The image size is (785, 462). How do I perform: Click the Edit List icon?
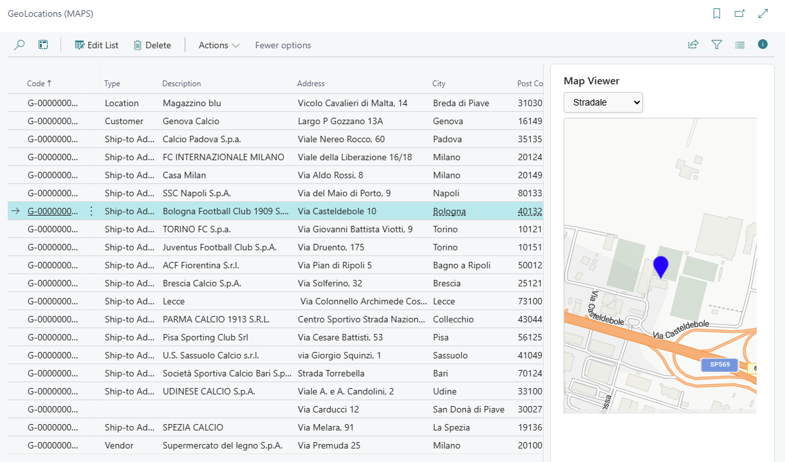[80, 45]
